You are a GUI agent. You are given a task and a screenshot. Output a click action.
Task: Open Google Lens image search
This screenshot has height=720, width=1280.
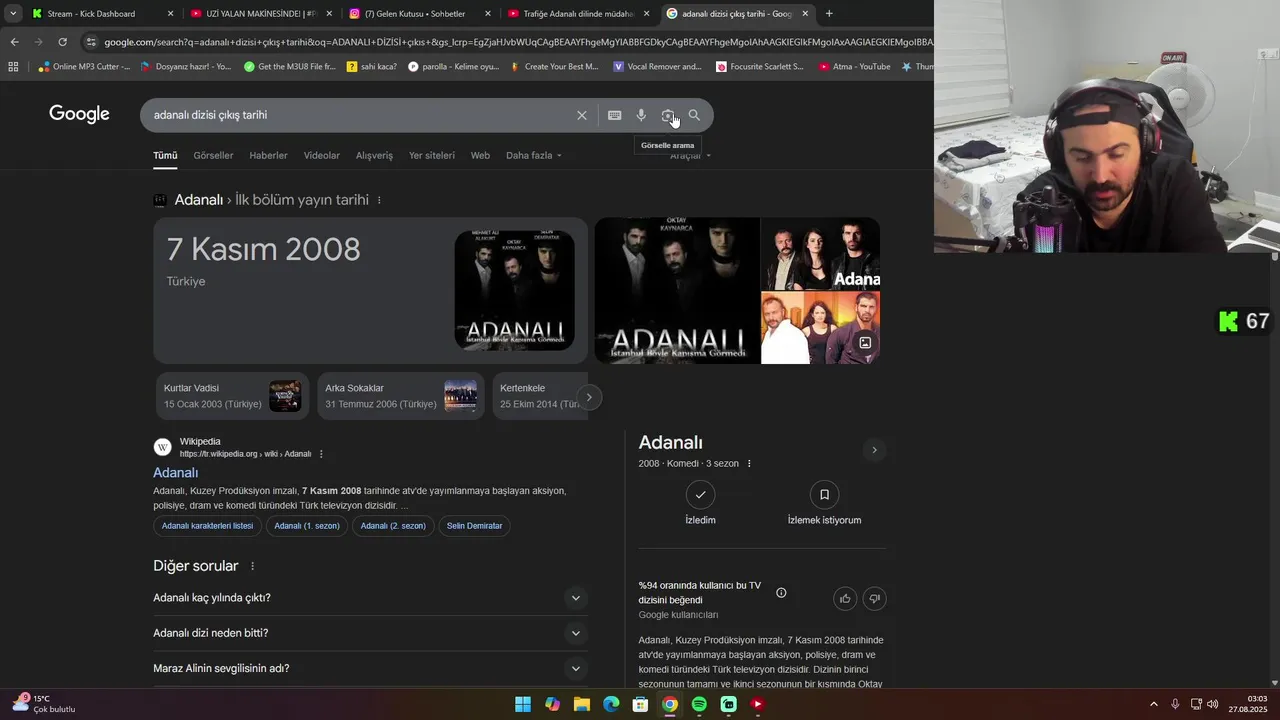click(x=668, y=115)
